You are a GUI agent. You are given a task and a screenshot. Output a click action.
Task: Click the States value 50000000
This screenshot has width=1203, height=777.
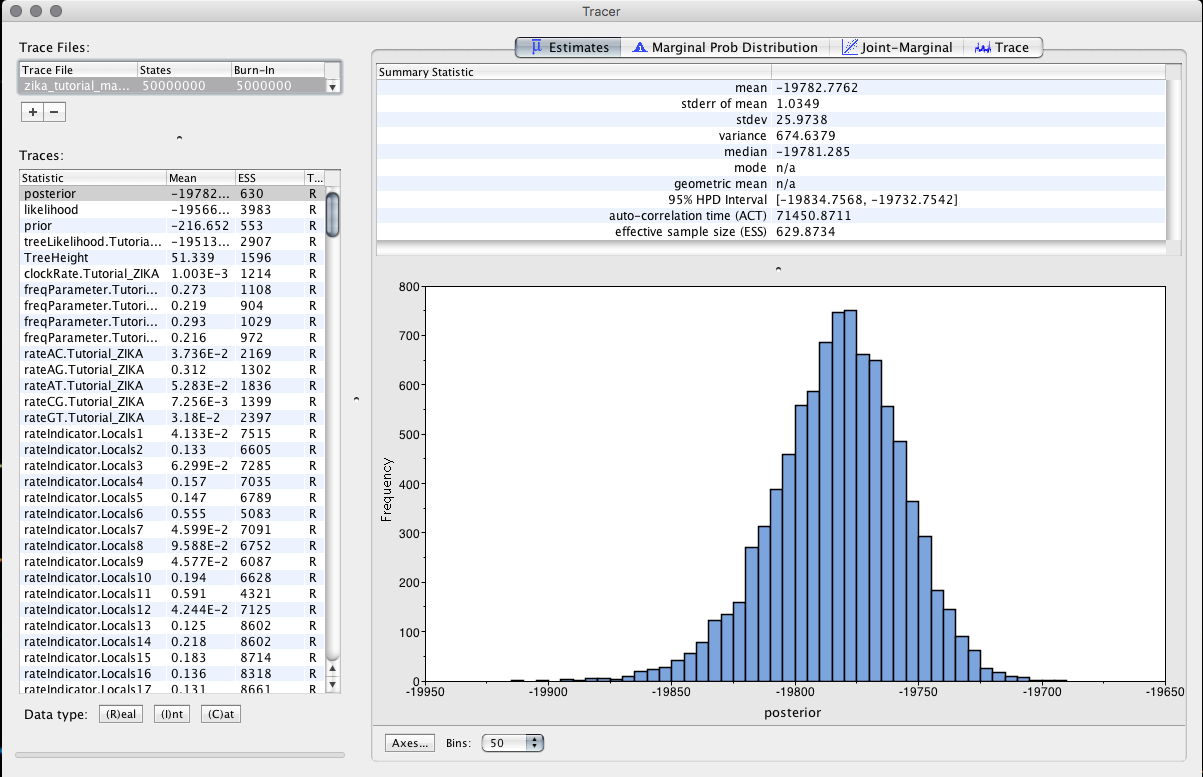coord(173,86)
